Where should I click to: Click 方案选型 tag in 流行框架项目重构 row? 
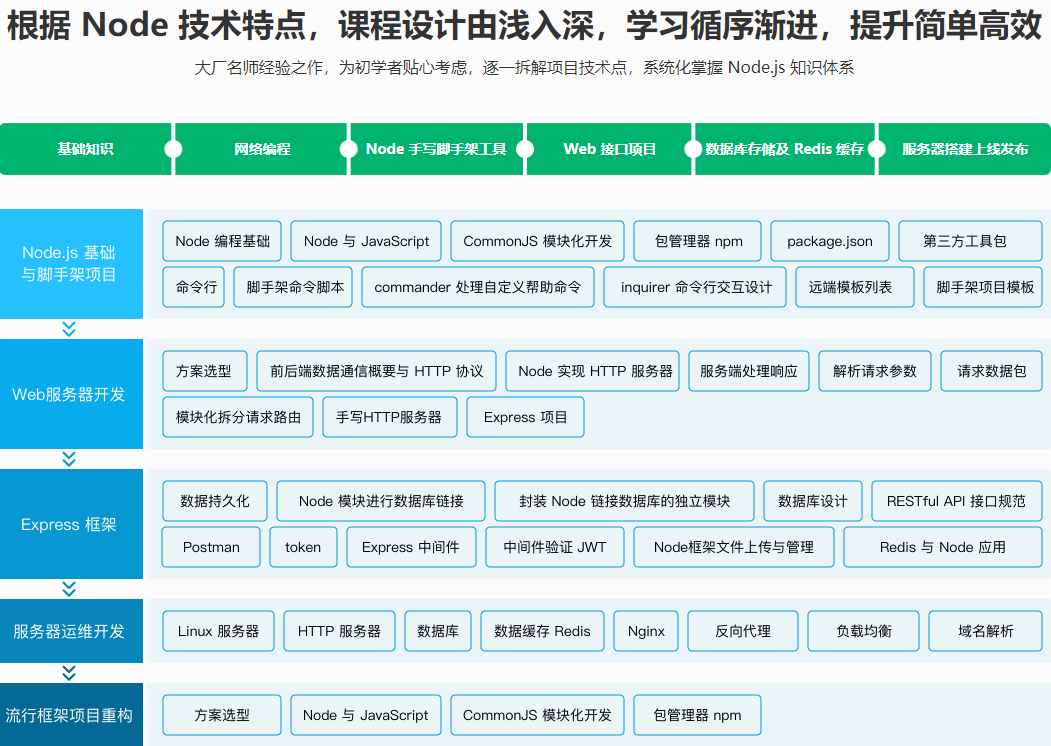coord(222,715)
